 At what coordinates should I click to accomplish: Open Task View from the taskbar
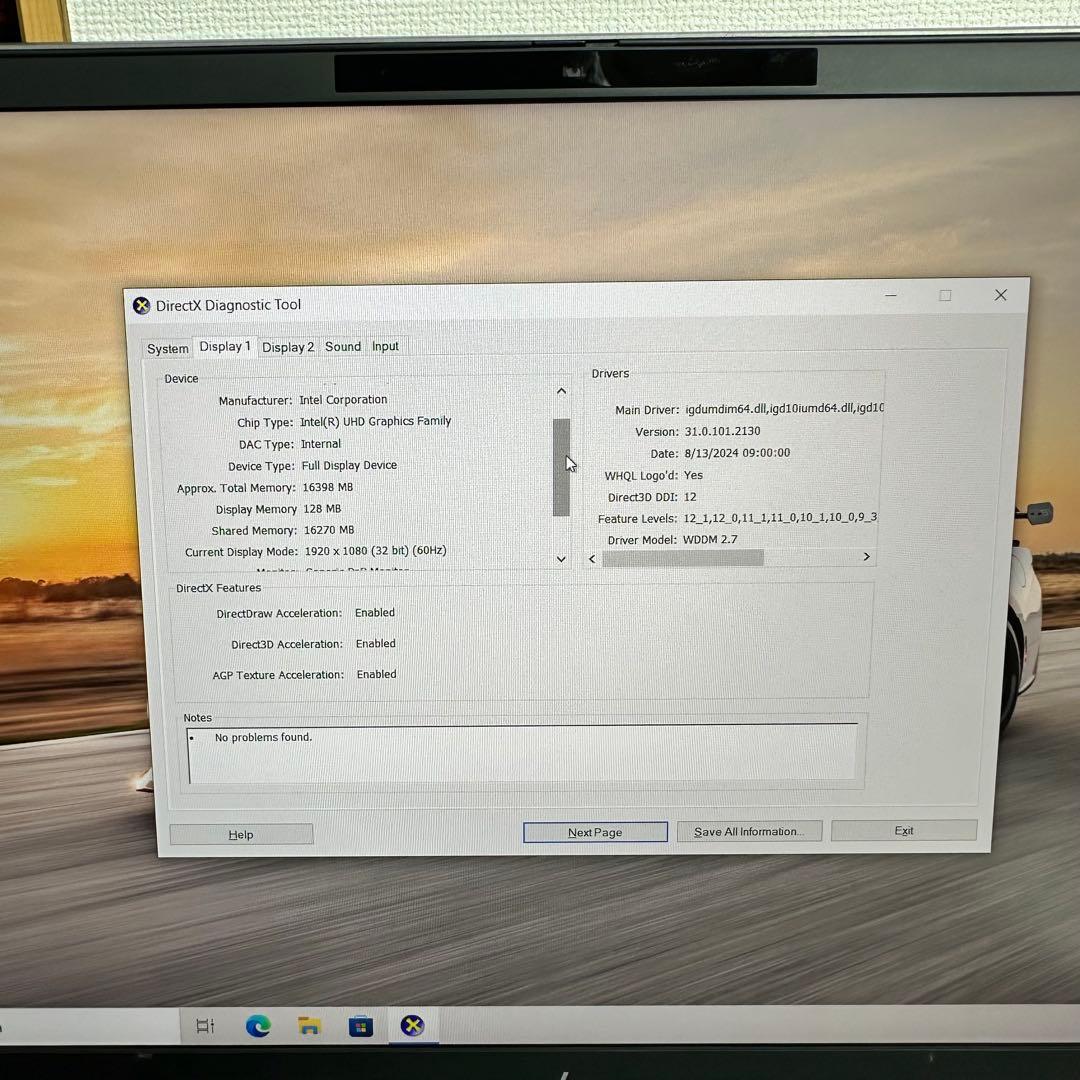[205, 1025]
